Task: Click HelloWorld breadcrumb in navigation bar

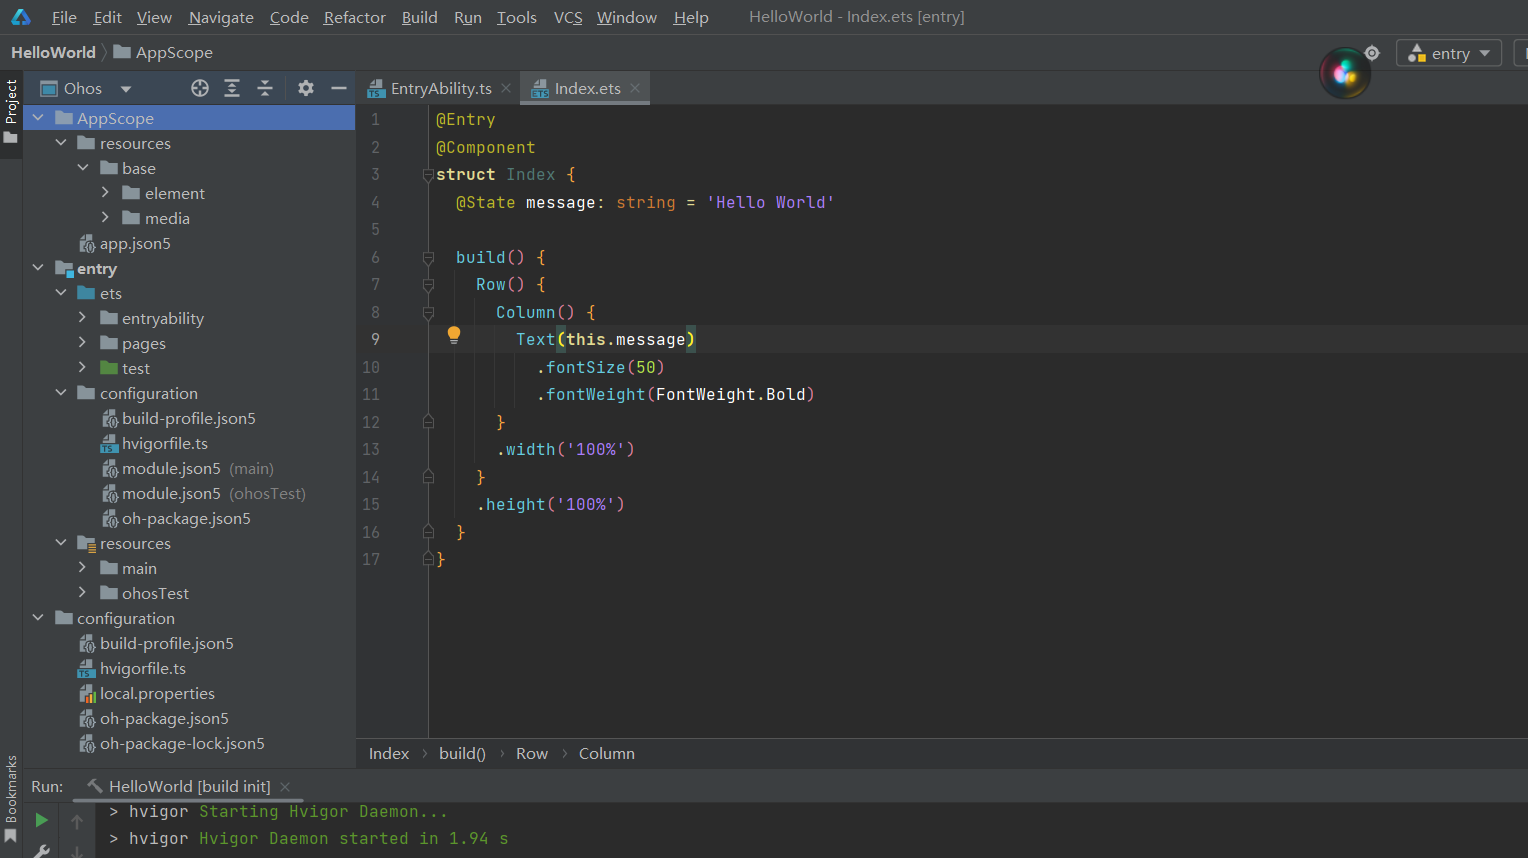Action: pyautogui.click(x=53, y=52)
